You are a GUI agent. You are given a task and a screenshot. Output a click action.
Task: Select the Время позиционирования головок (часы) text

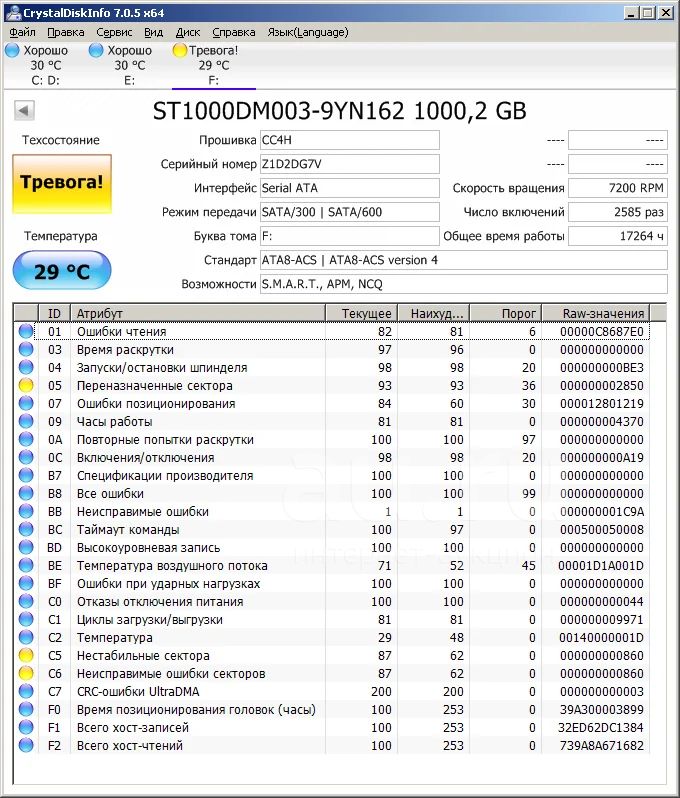tap(196, 709)
